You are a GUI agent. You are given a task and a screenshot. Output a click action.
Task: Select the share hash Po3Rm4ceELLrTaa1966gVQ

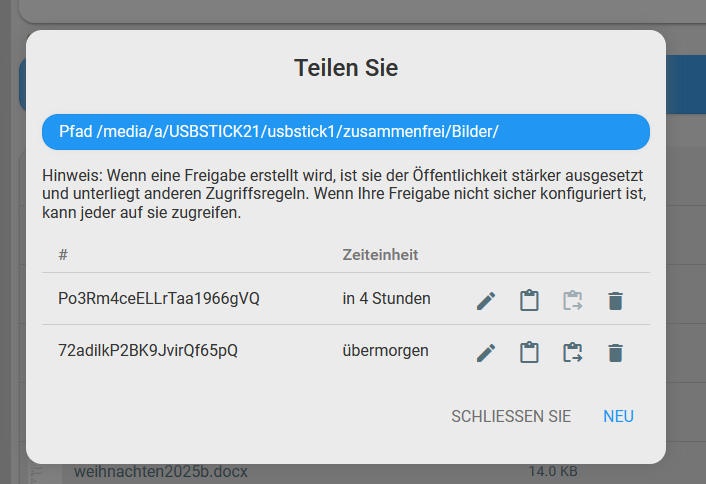pos(159,299)
